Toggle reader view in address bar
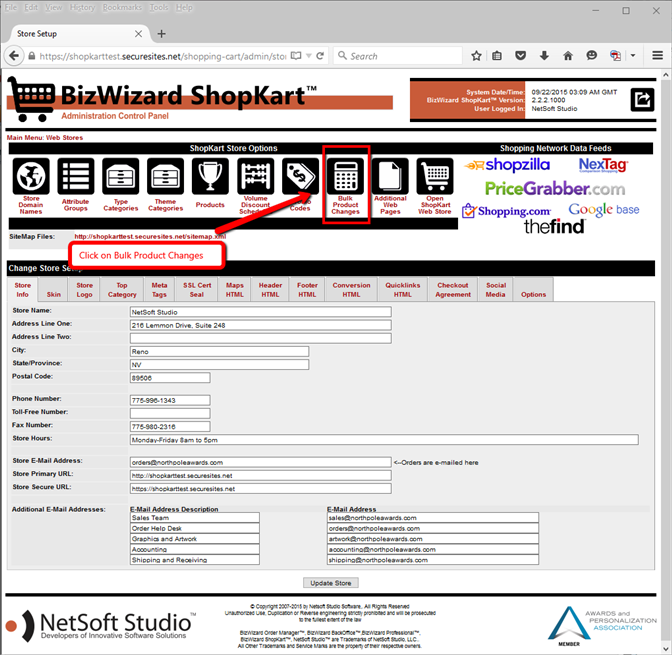672x655 pixels. pos(296,56)
